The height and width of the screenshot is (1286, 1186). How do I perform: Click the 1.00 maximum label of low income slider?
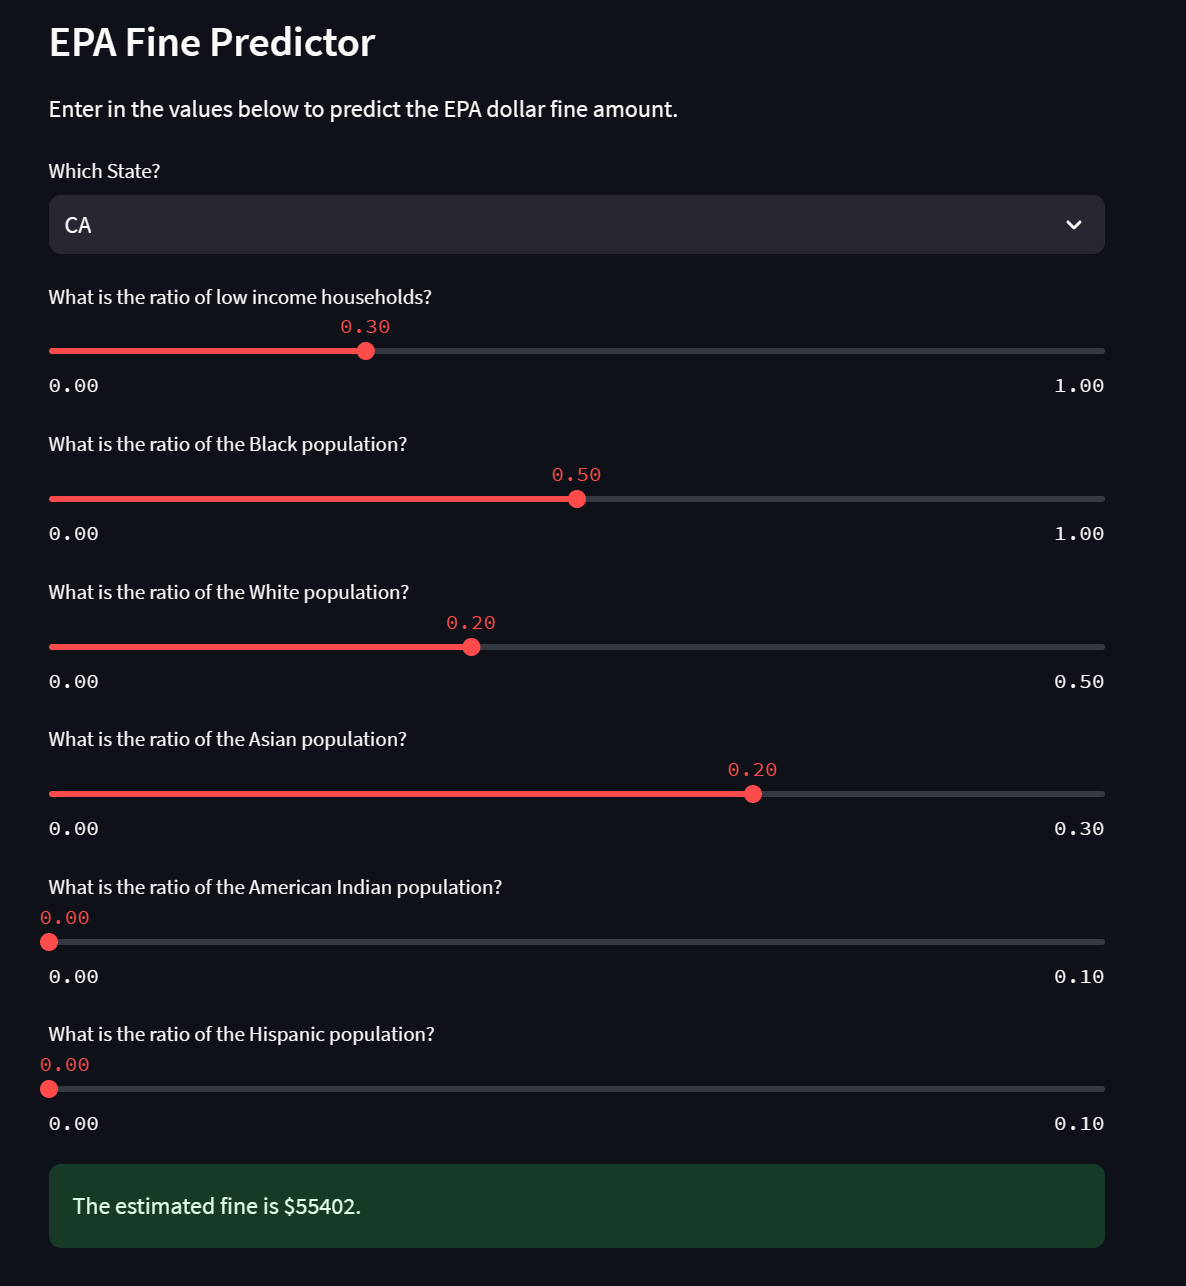(x=1078, y=386)
